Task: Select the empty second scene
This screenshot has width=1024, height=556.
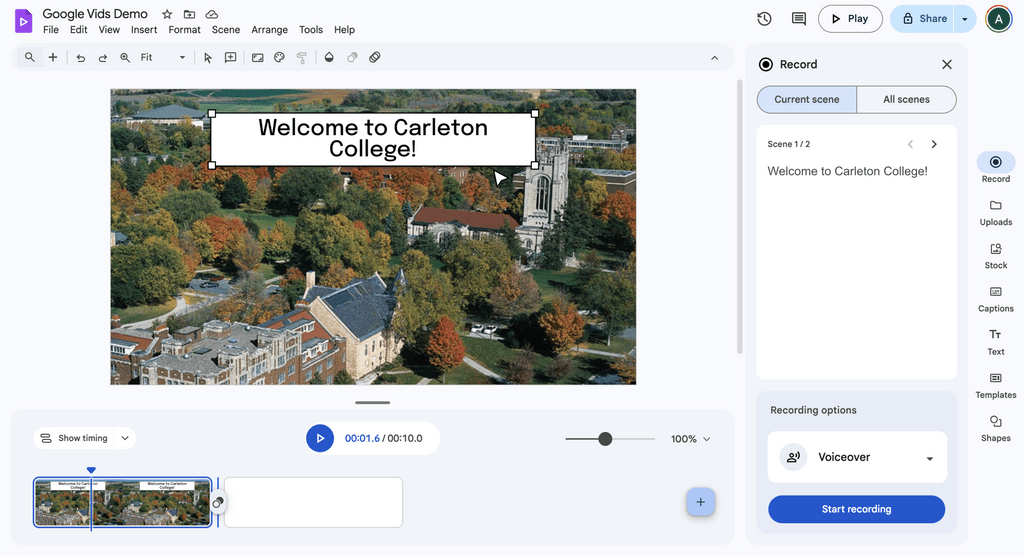Action: 313,502
